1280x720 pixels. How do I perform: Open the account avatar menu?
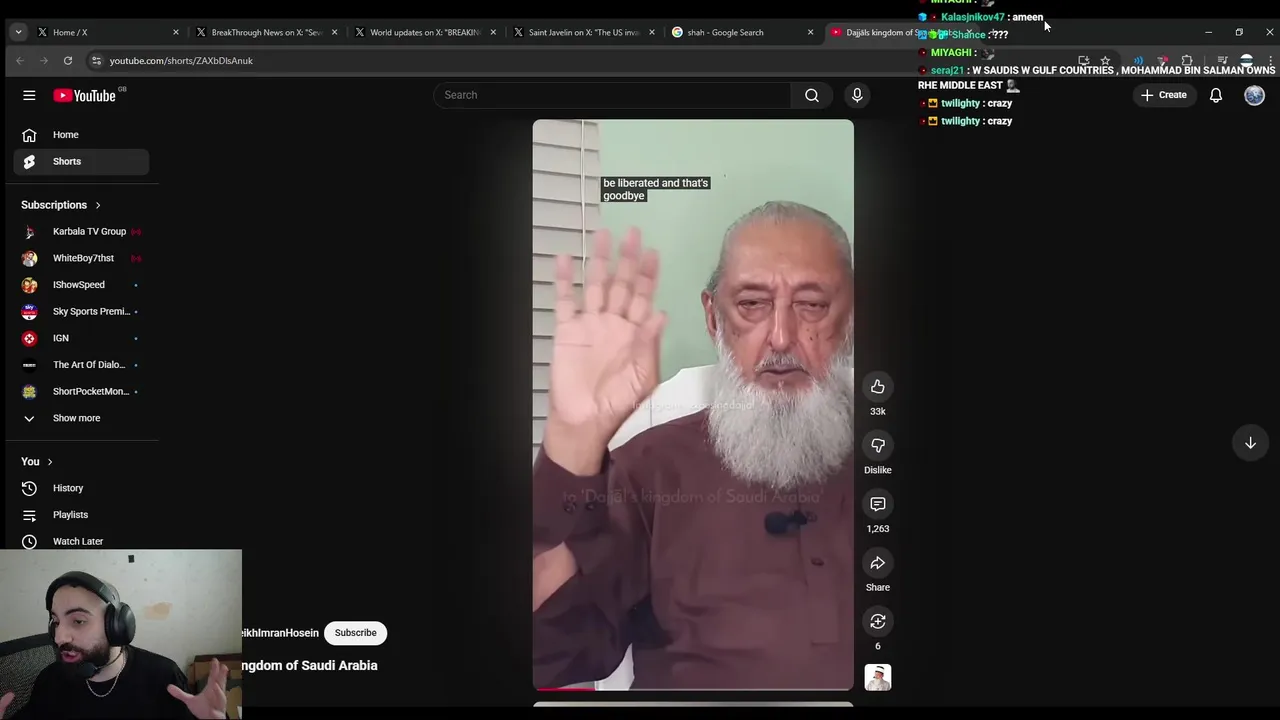click(x=1254, y=95)
